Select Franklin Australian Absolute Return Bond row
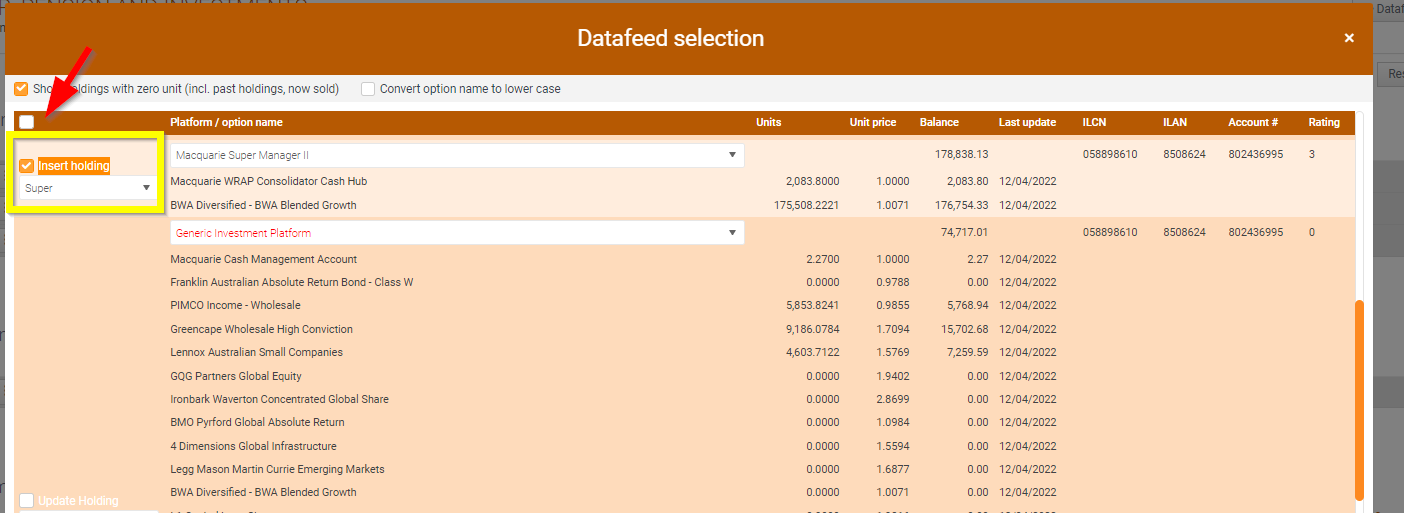 coord(762,283)
